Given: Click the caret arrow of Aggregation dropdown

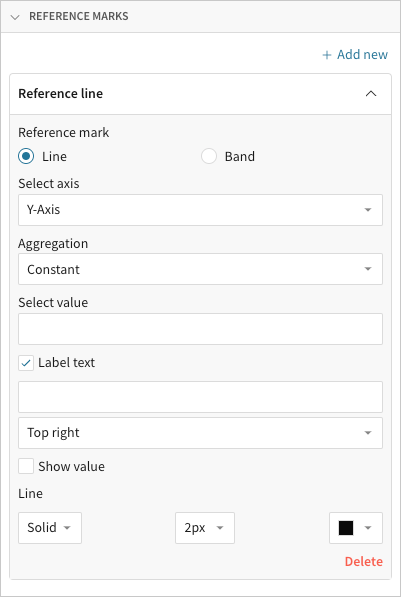Looking at the screenshot, I should click(x=368, y=269).
